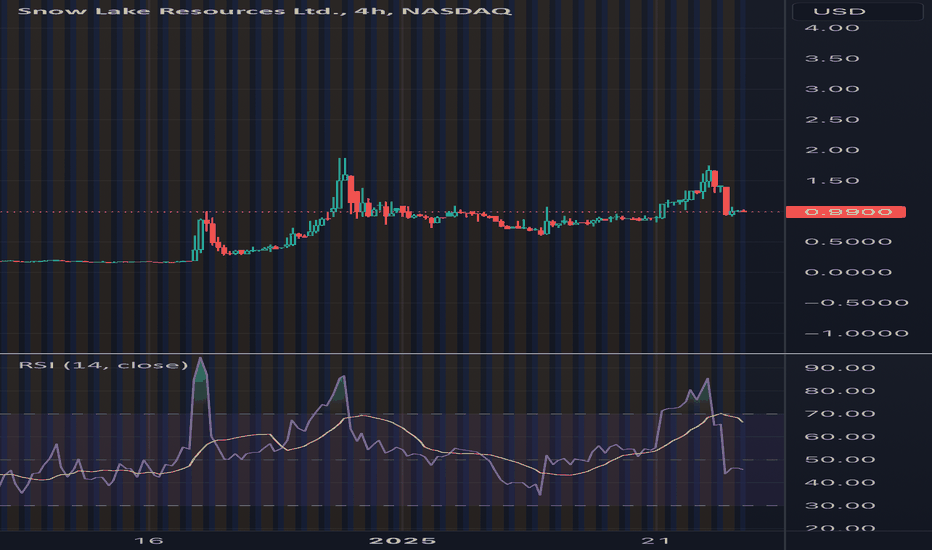Click the 60.00 RSI axis label

click(840, 437)
